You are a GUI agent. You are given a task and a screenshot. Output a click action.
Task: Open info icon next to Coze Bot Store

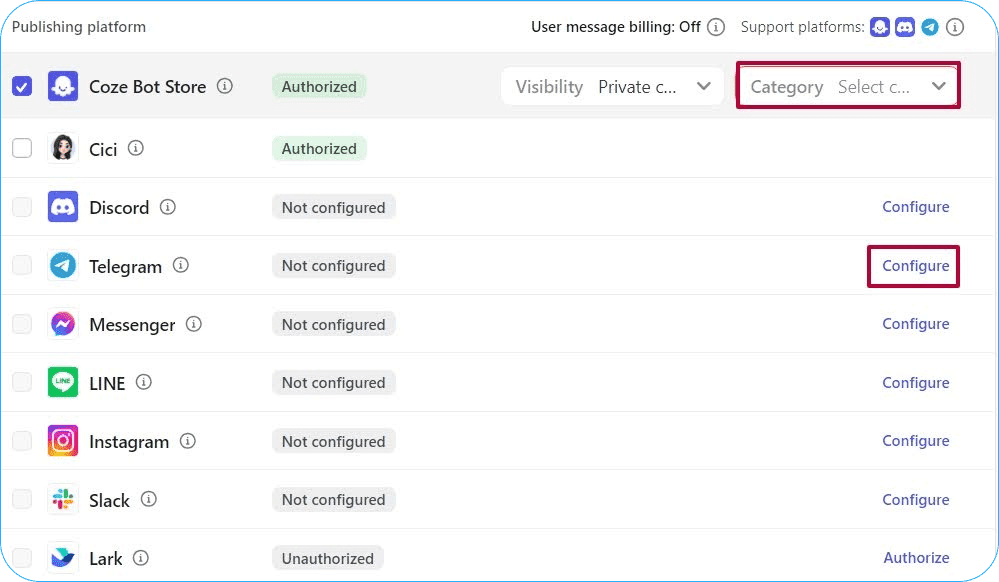pos(224,85)
